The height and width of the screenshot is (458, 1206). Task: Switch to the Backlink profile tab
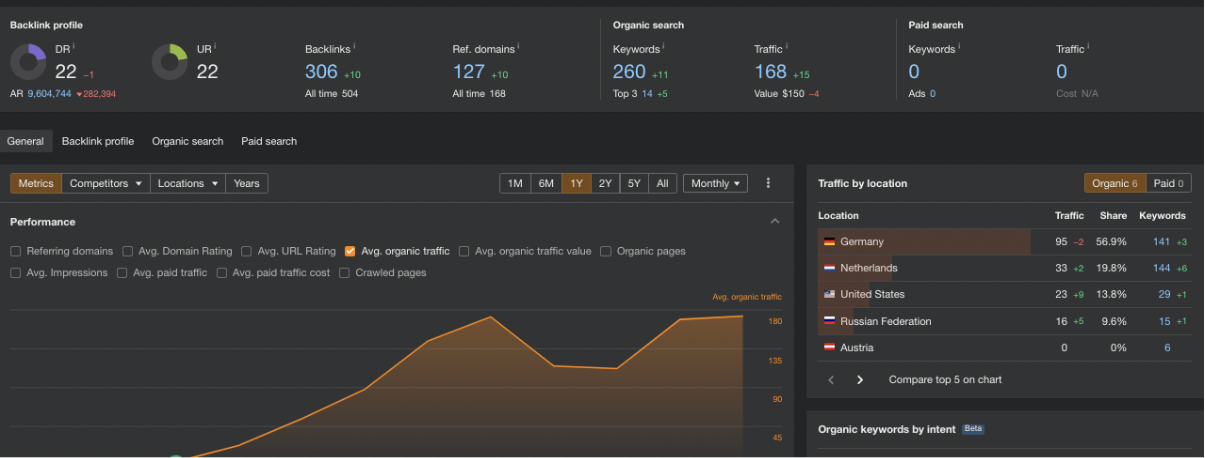pos(98,141)
